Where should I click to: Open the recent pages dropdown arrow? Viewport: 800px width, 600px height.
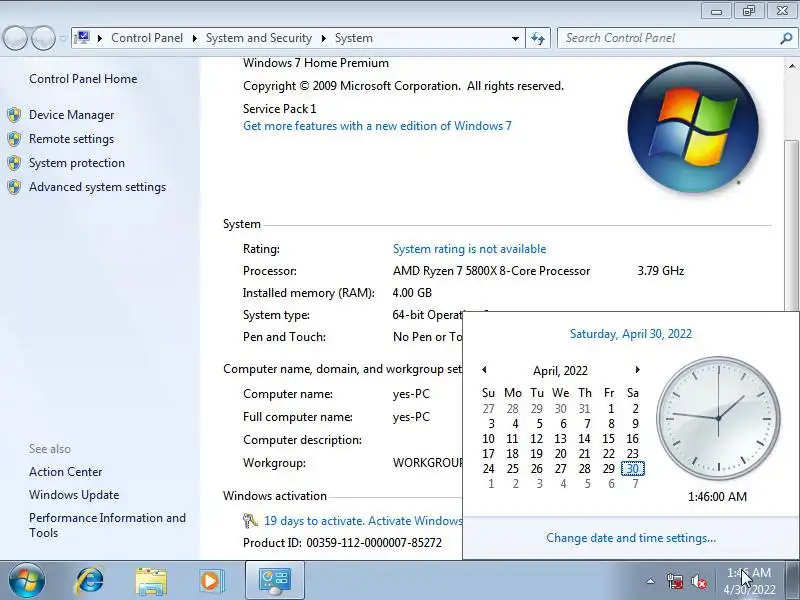[x=63, y=38]
